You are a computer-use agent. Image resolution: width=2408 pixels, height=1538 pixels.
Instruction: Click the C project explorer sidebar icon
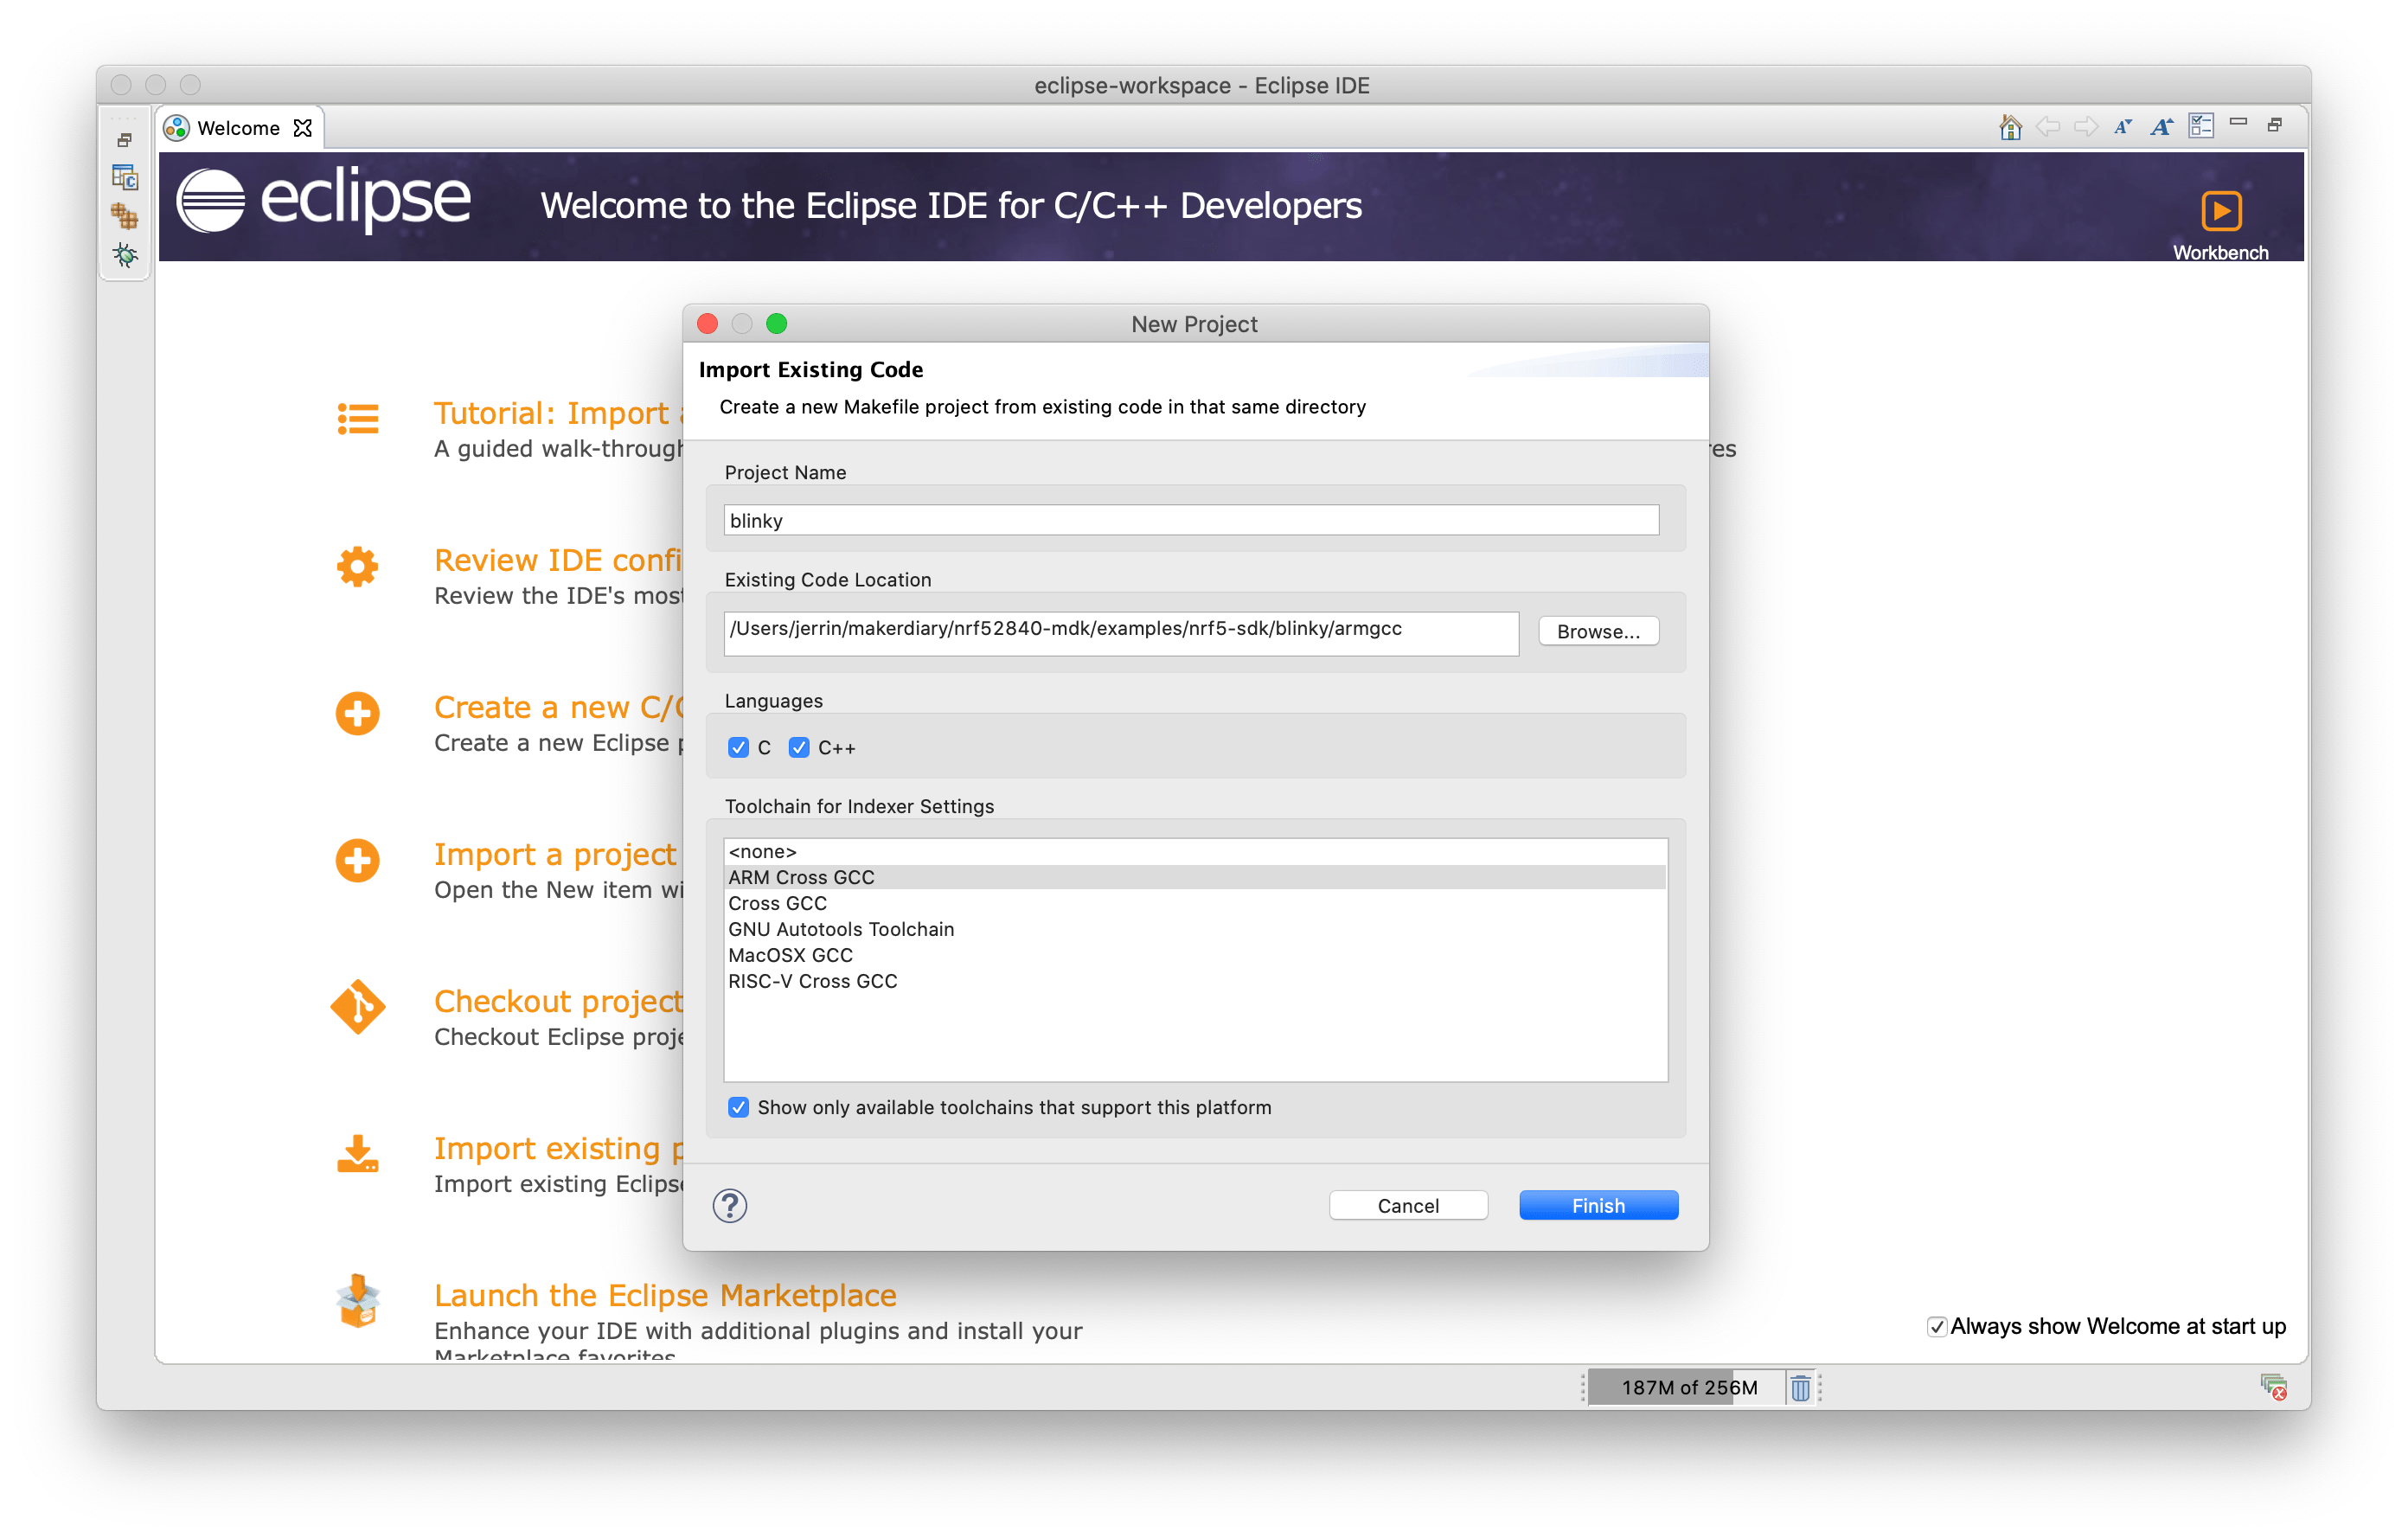125,178
